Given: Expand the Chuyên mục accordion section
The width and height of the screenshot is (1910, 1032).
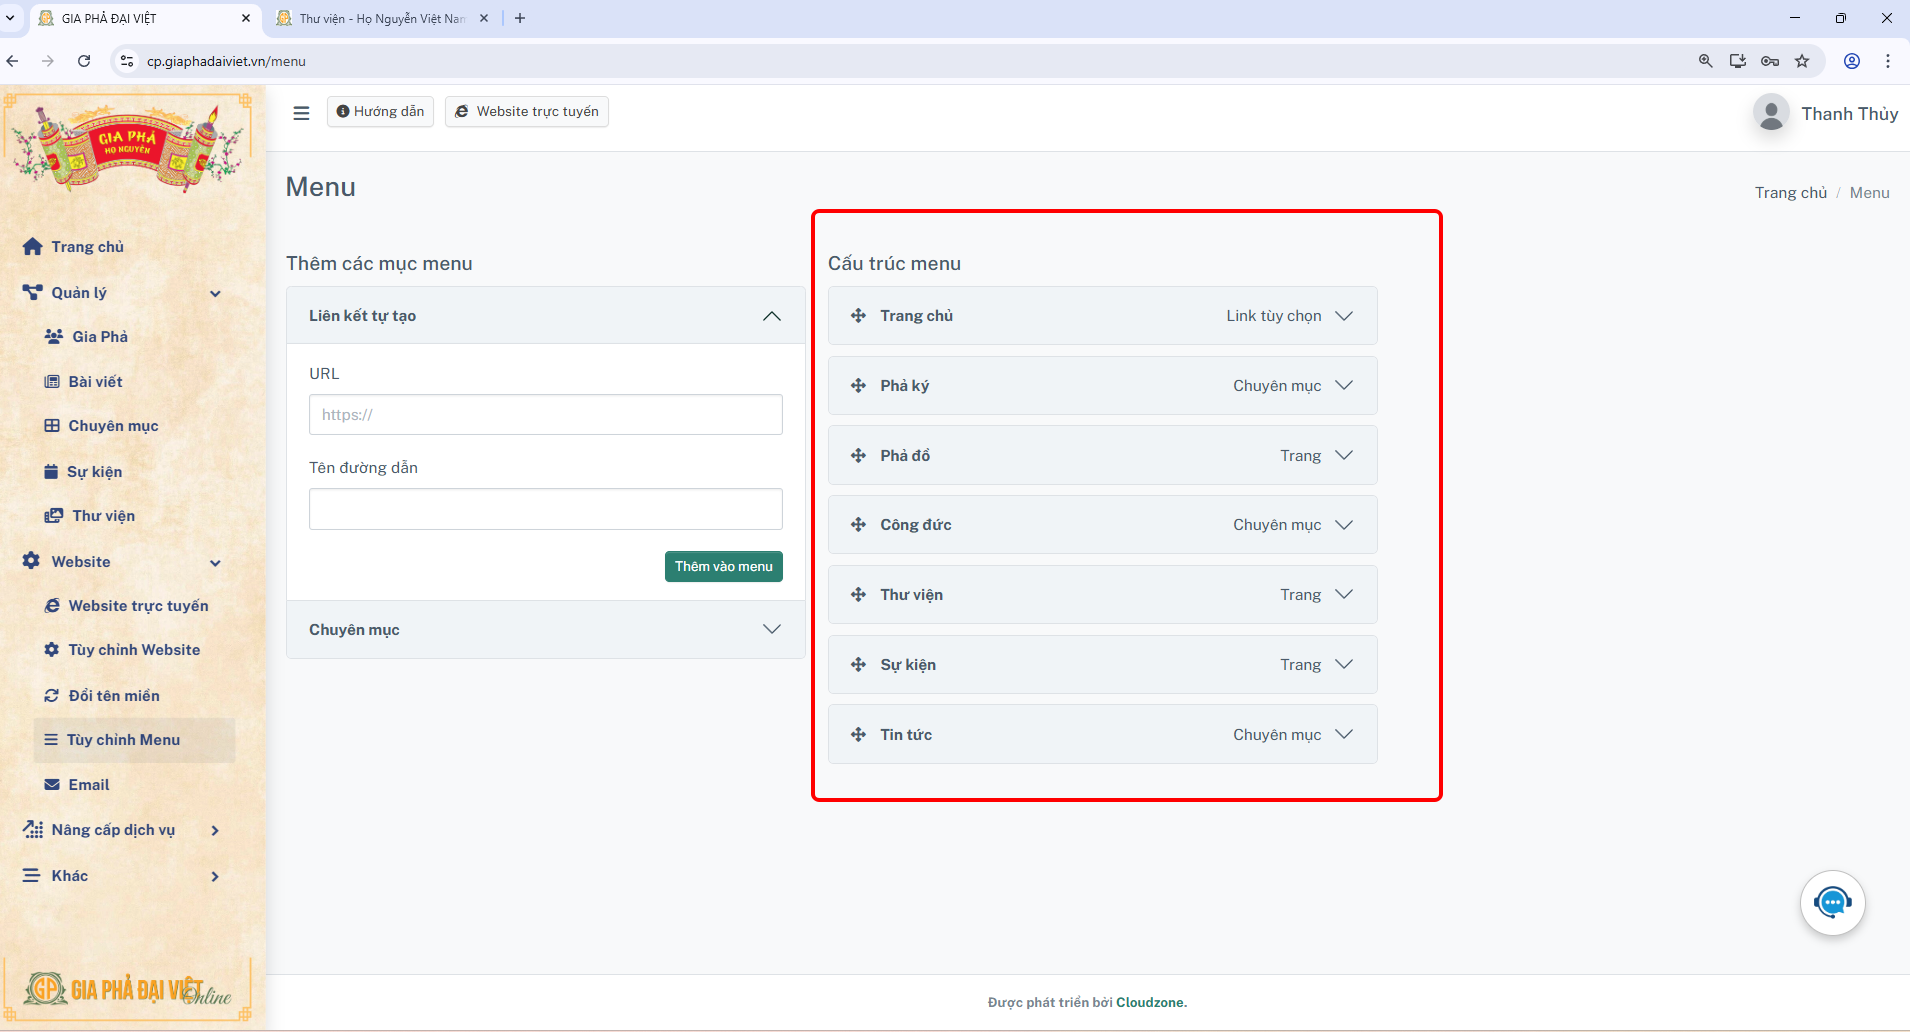Looking at the screenshot, I should [x=771, y=629].
